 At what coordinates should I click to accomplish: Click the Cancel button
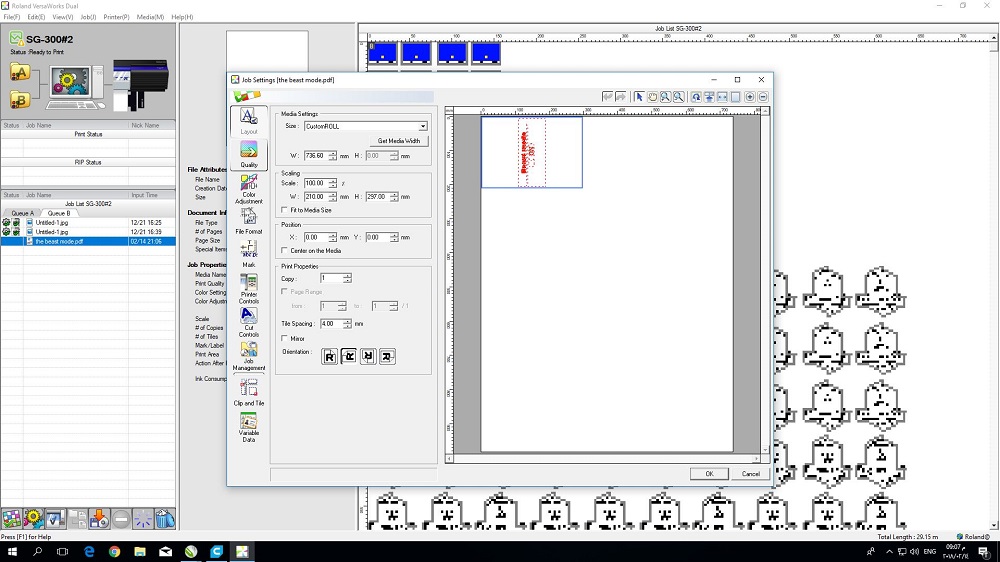(x=750, y=474)
